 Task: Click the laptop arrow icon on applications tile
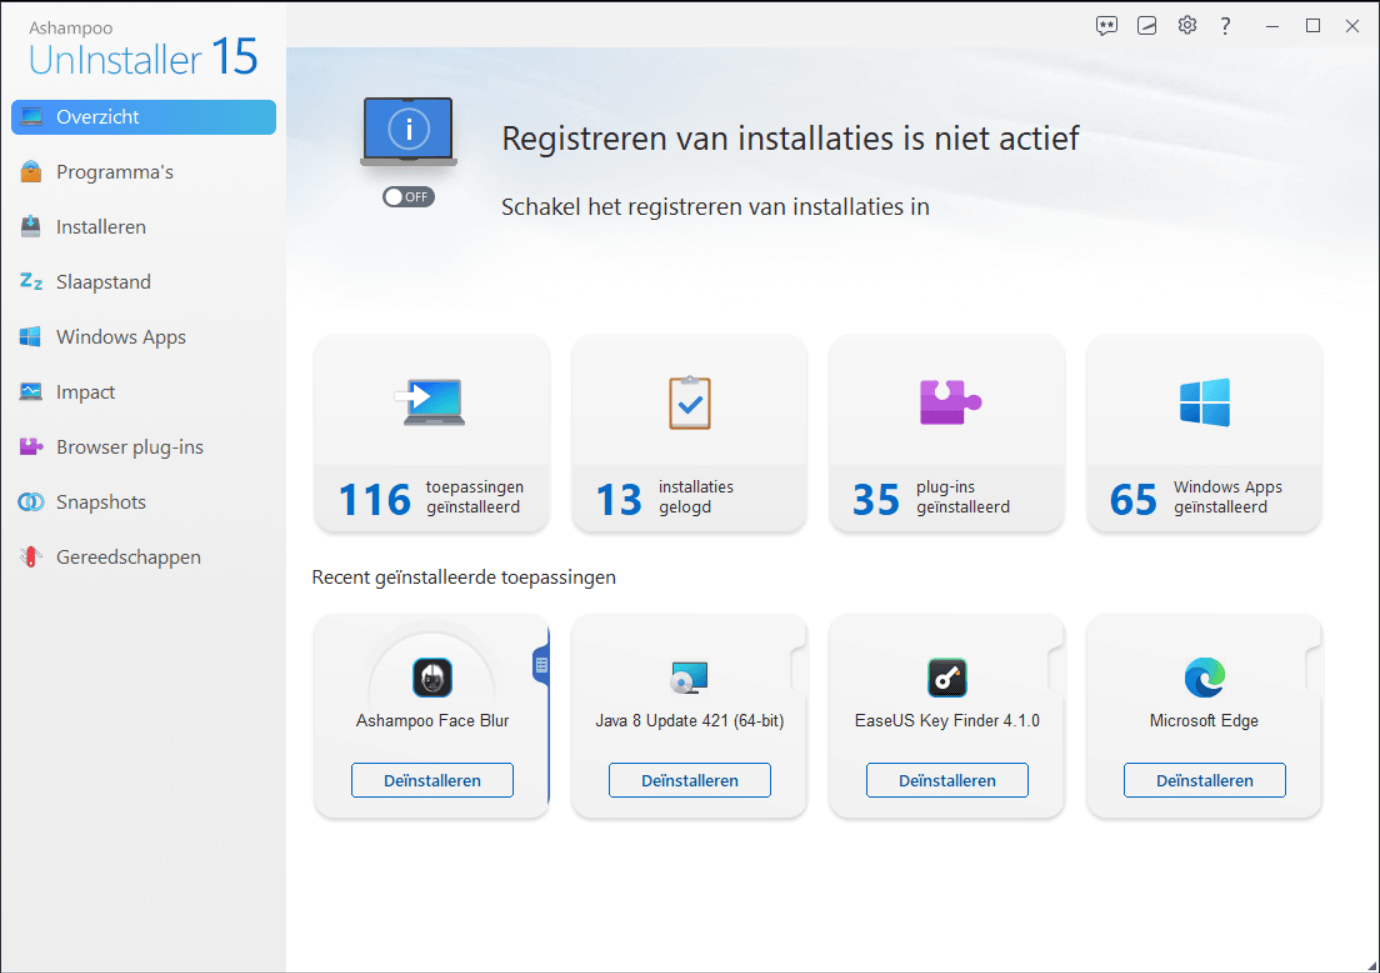coord(431,402)
